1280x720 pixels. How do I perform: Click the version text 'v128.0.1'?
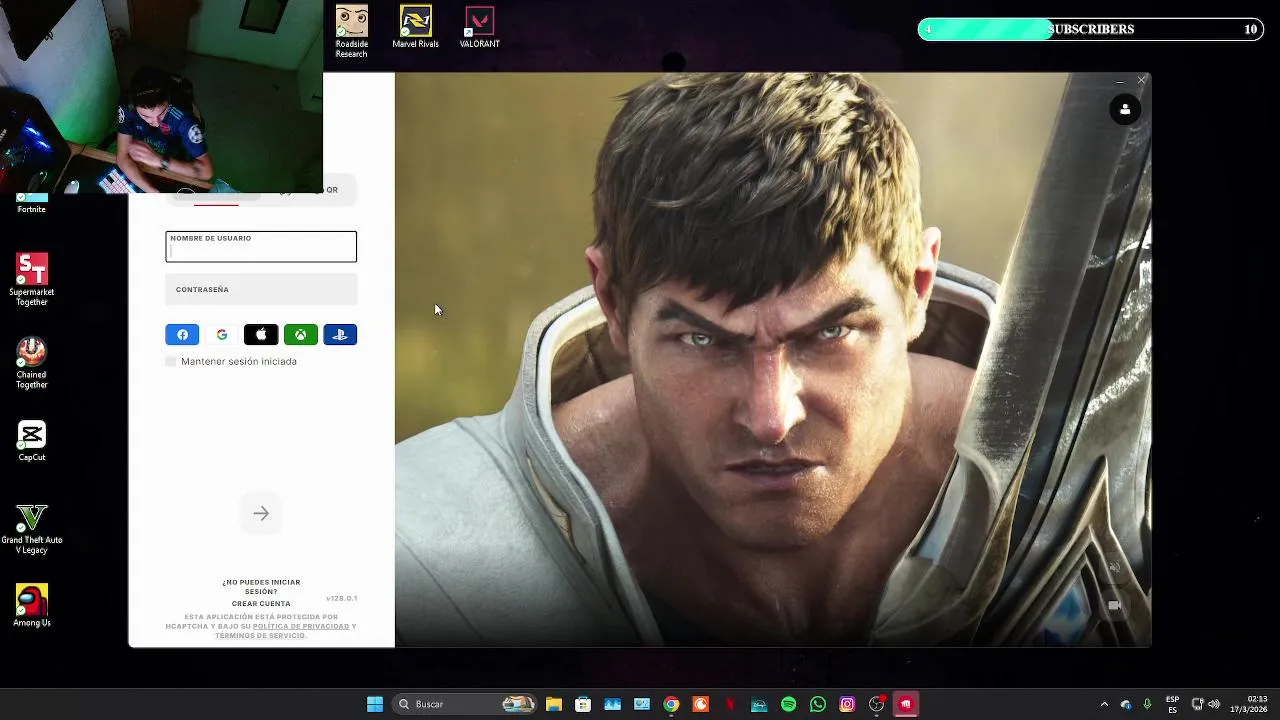pyautogui.click(x=341, y=598)
